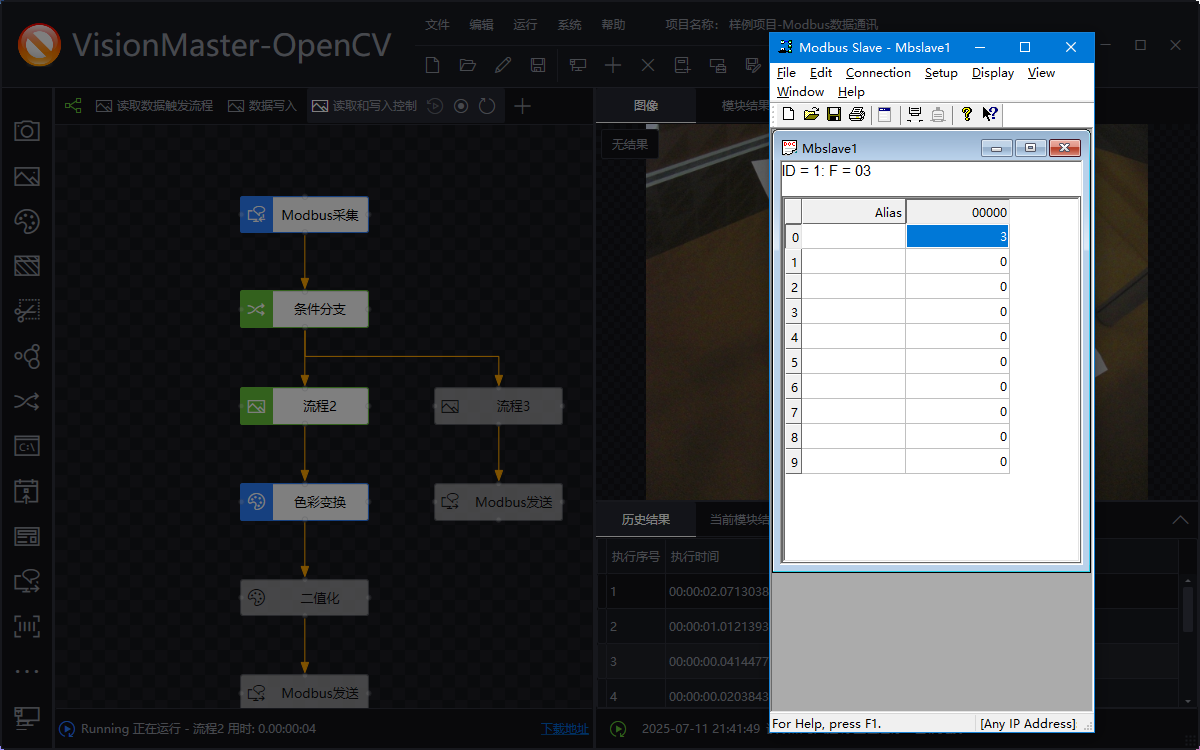
Task: Select the image crop/scissors tool in sidebar
Action: [26, 311]
